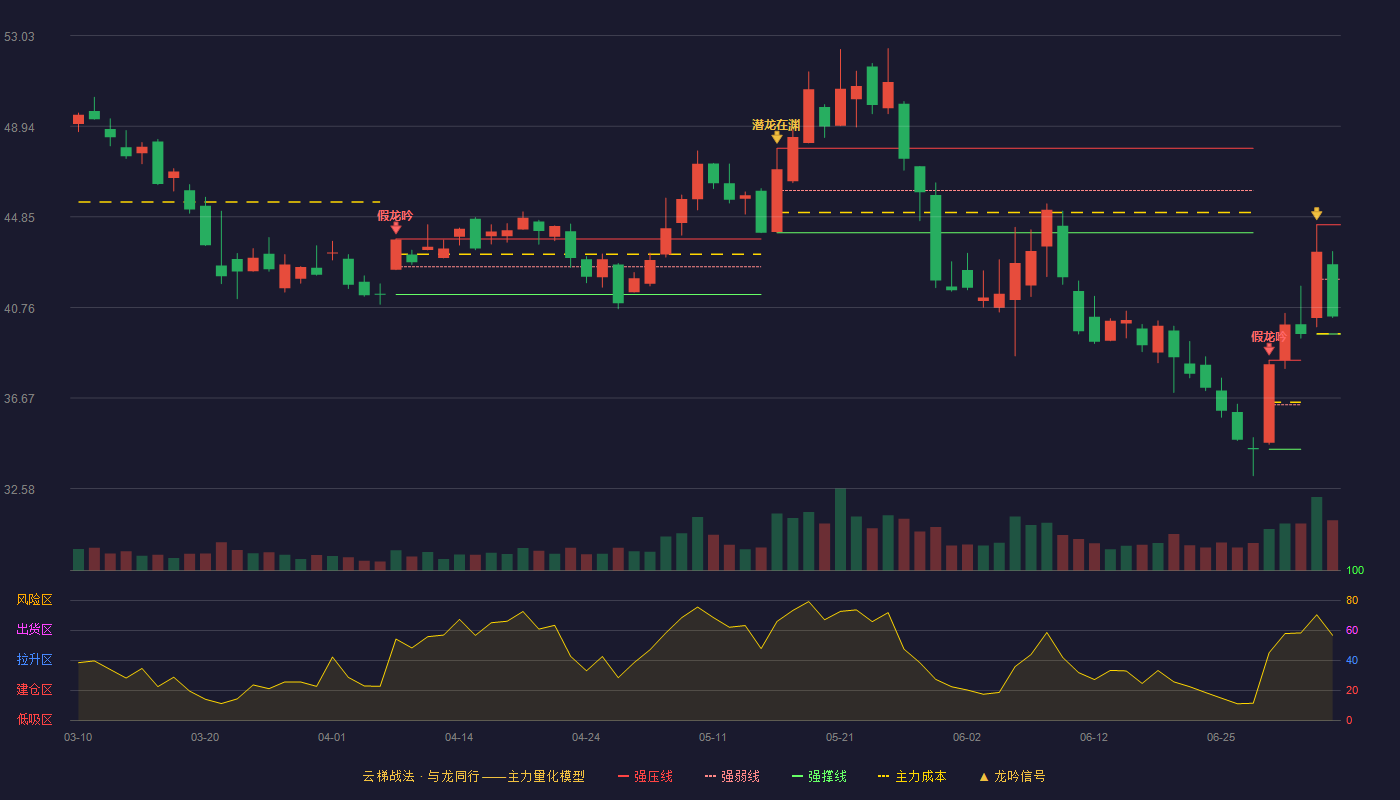Click the 53.03 price axis label
Image resolution: width=1400 pixels, height=800 pixels.
tap(19, 37)
